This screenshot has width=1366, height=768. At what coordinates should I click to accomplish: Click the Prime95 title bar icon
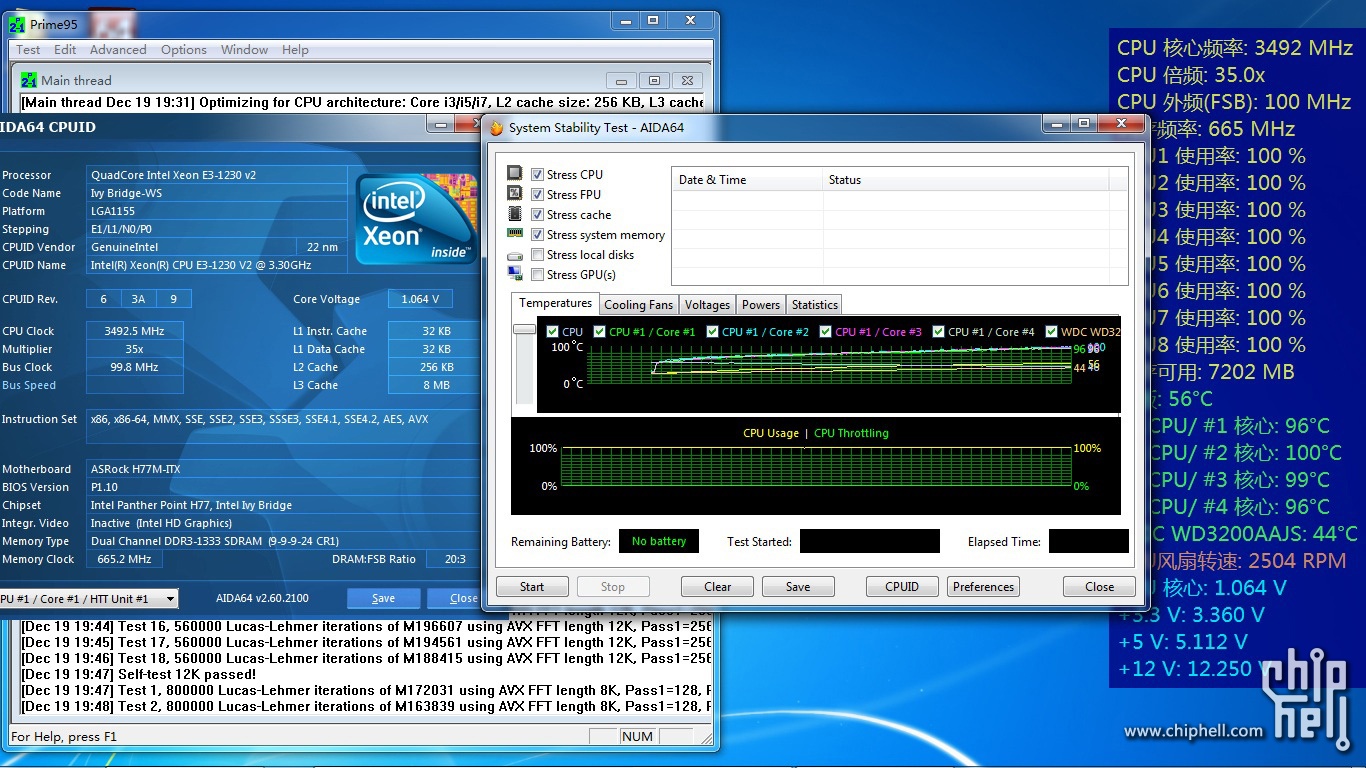[x=18, y=25]
